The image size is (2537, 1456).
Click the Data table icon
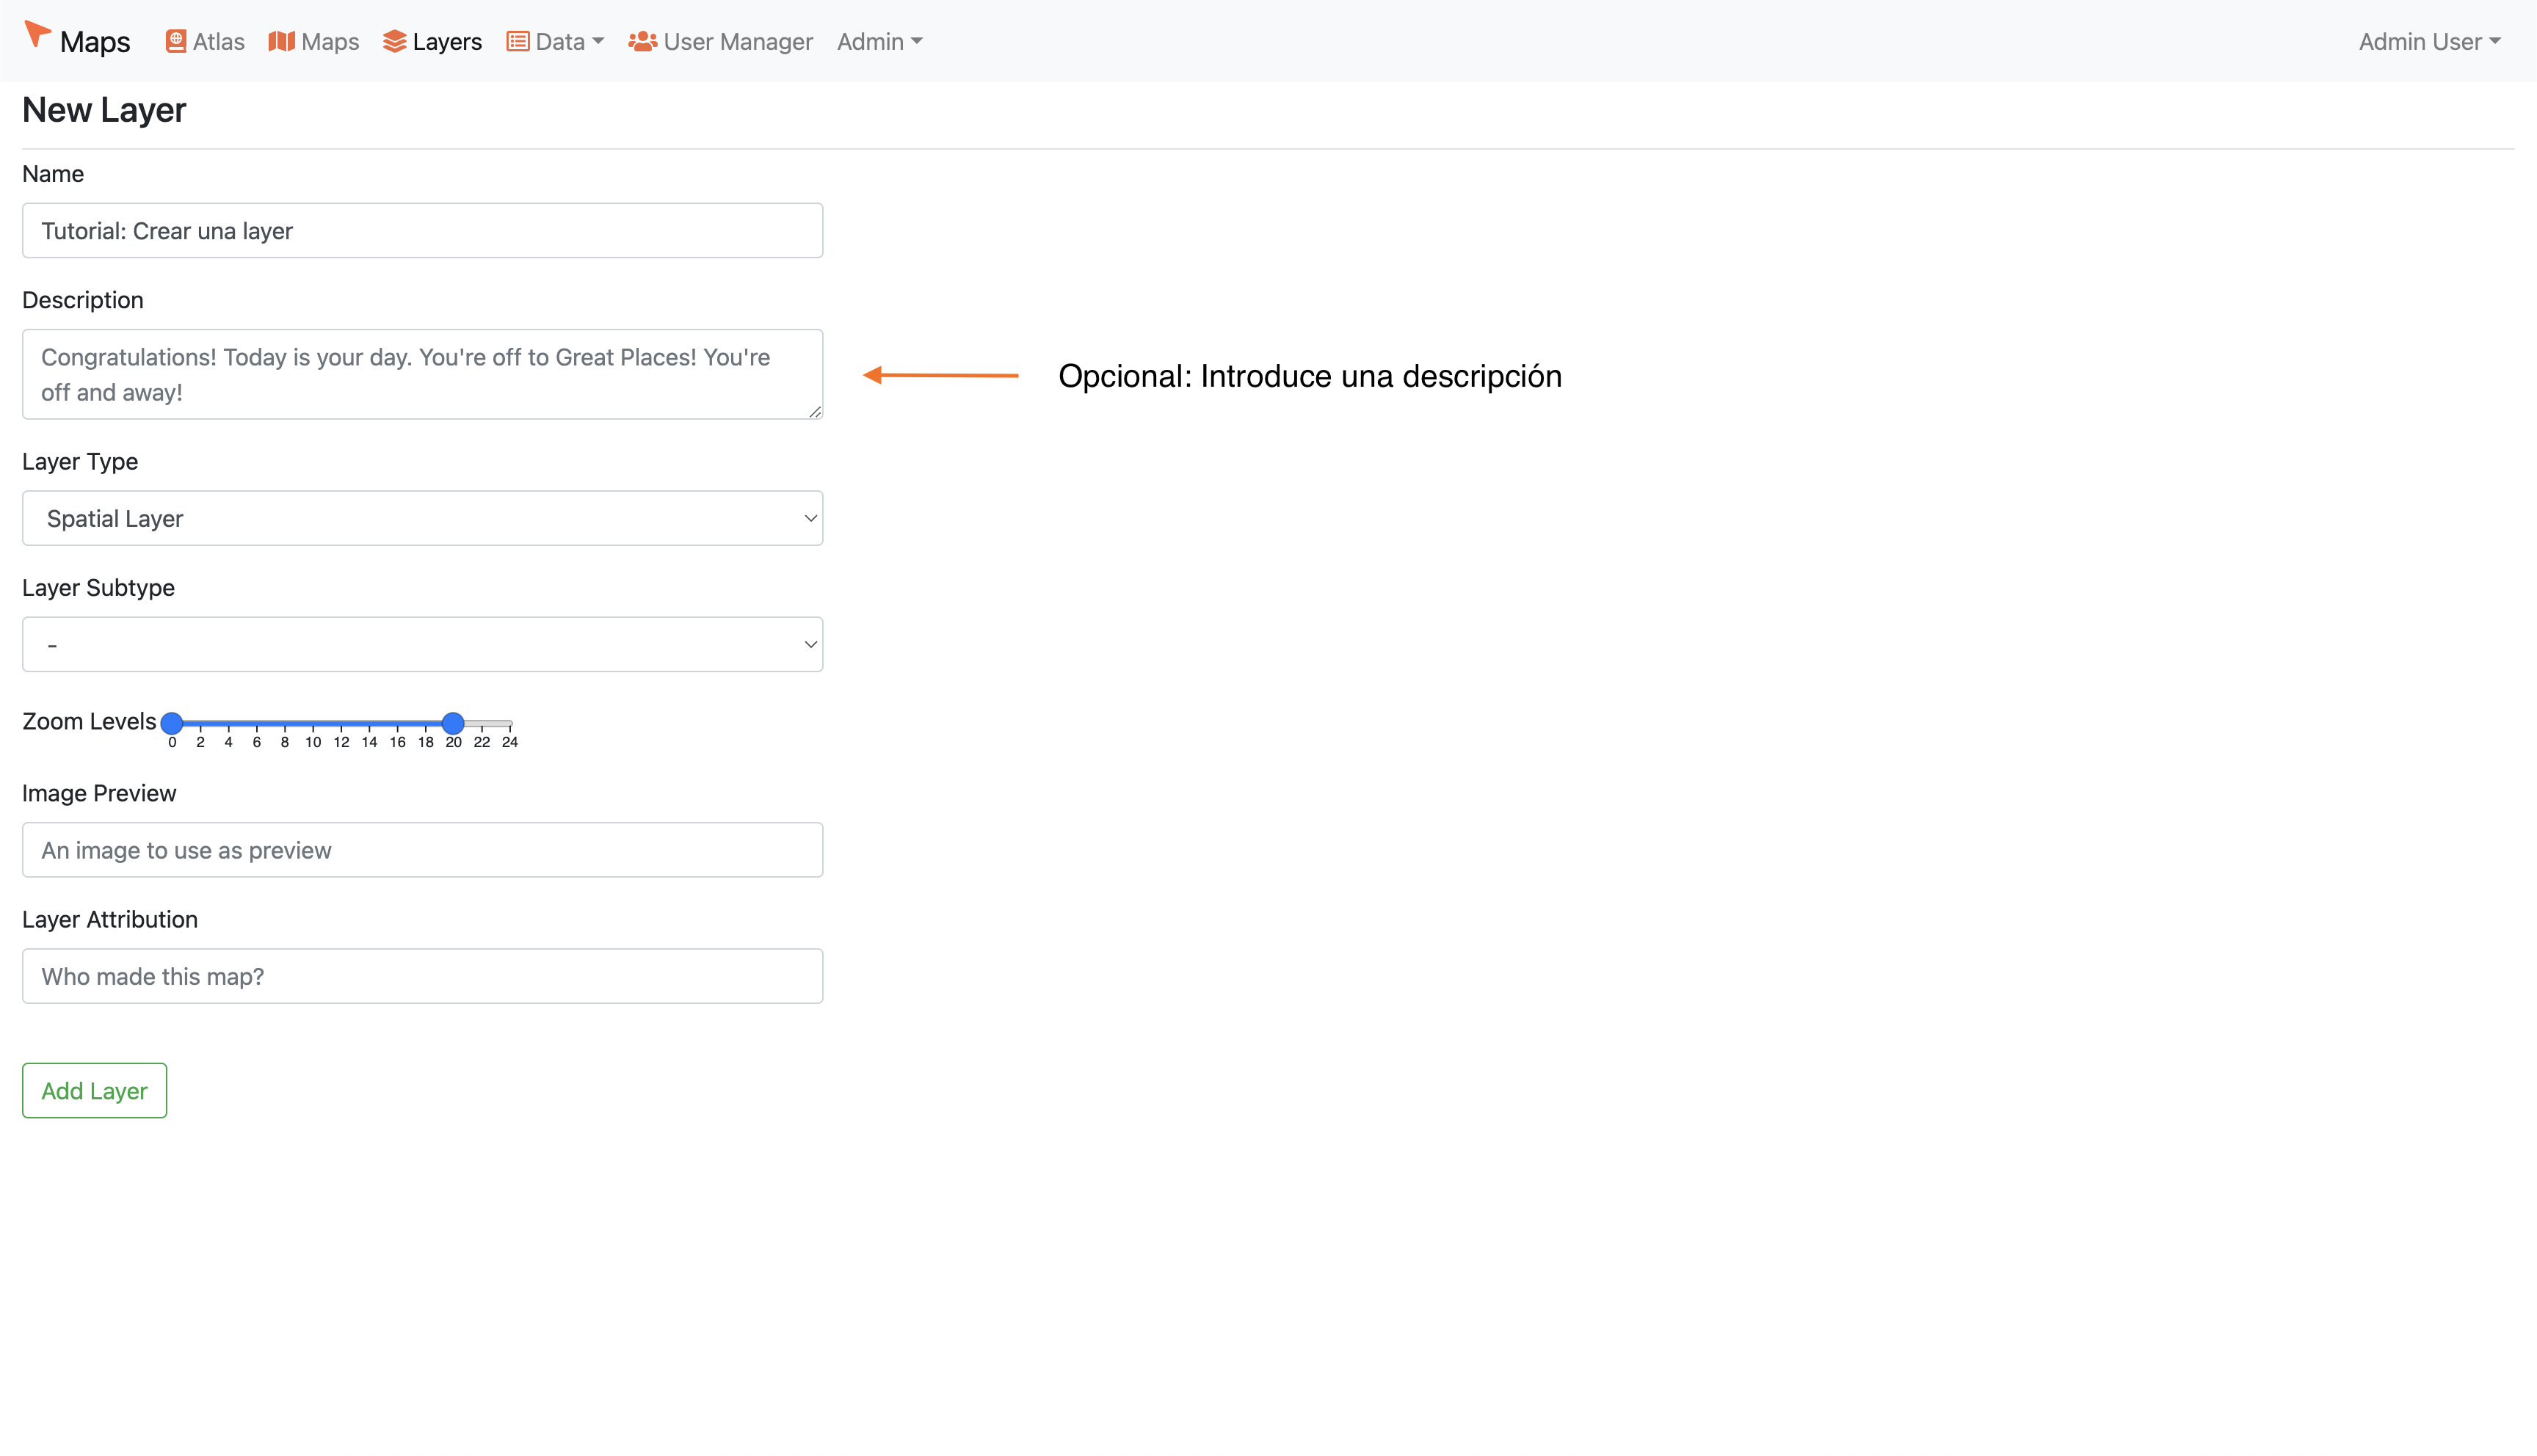tap(517, 41)
